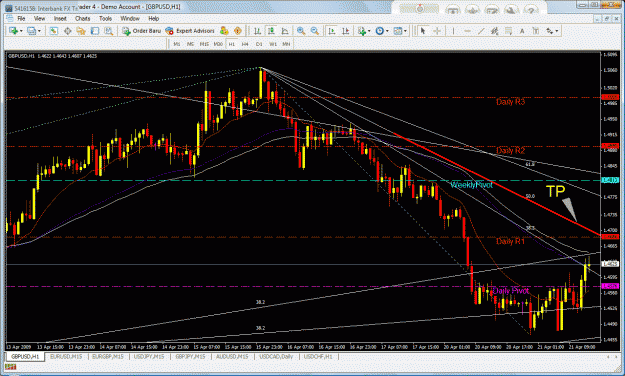The height and width of the screenshot is (376, 625).
Task: Zoom in on the chart
Action: (x=301, y=31)
